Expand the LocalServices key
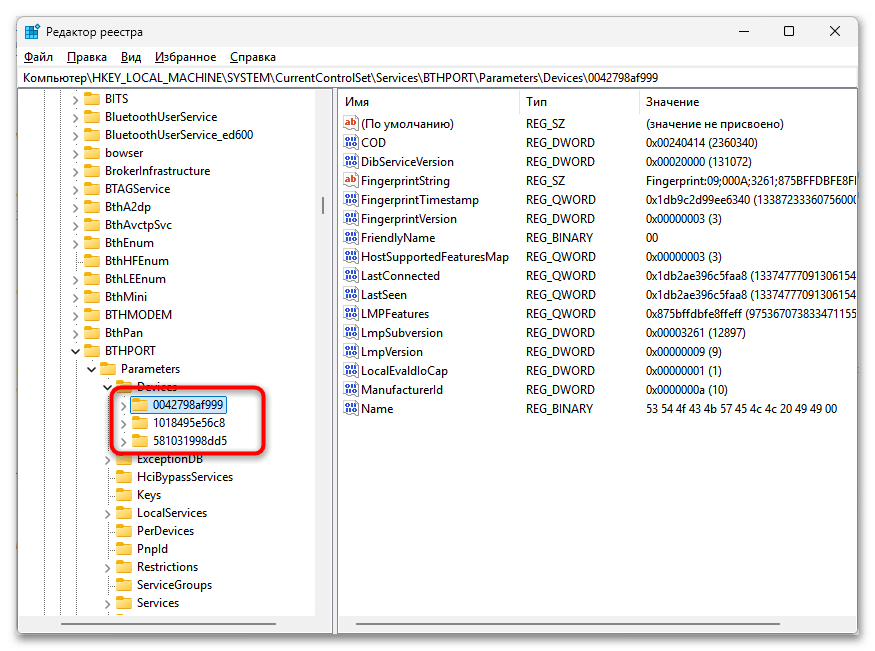875x651 pixels. [x=108, y=513]
